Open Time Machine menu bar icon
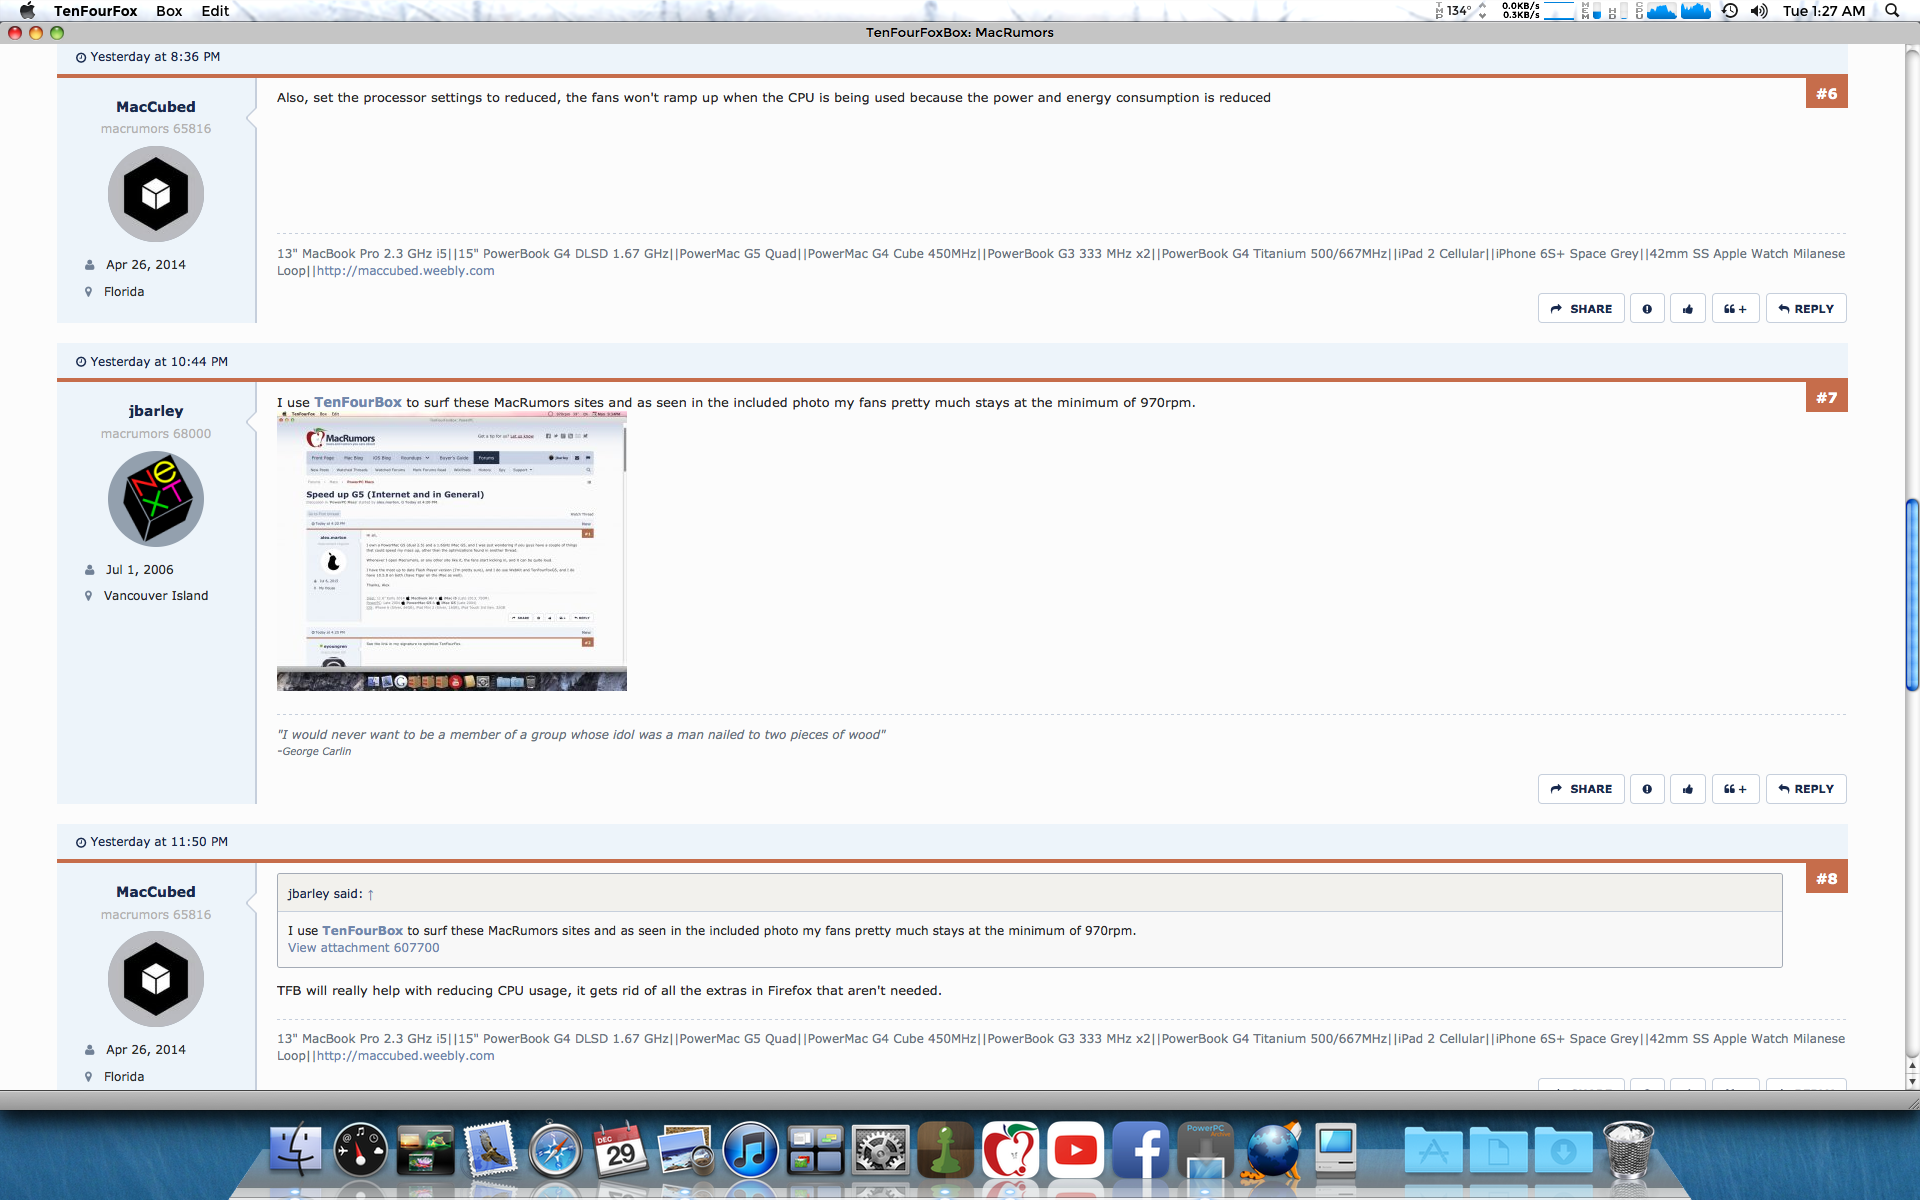The width and height of the screenshot is (1920, 1200). coord(1730,11)
